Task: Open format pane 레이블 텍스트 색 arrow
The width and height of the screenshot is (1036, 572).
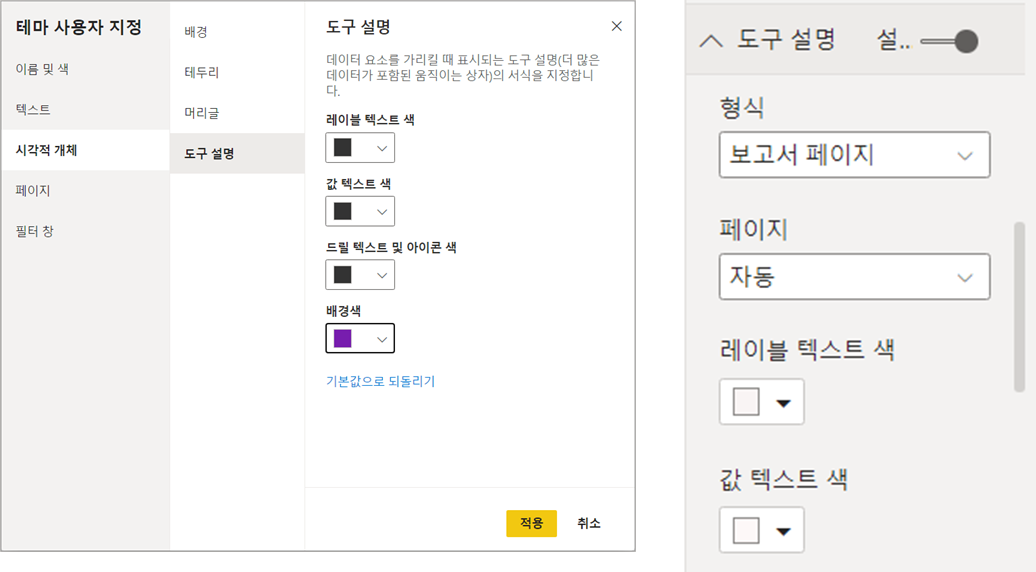Action: (x=784, y=403)
